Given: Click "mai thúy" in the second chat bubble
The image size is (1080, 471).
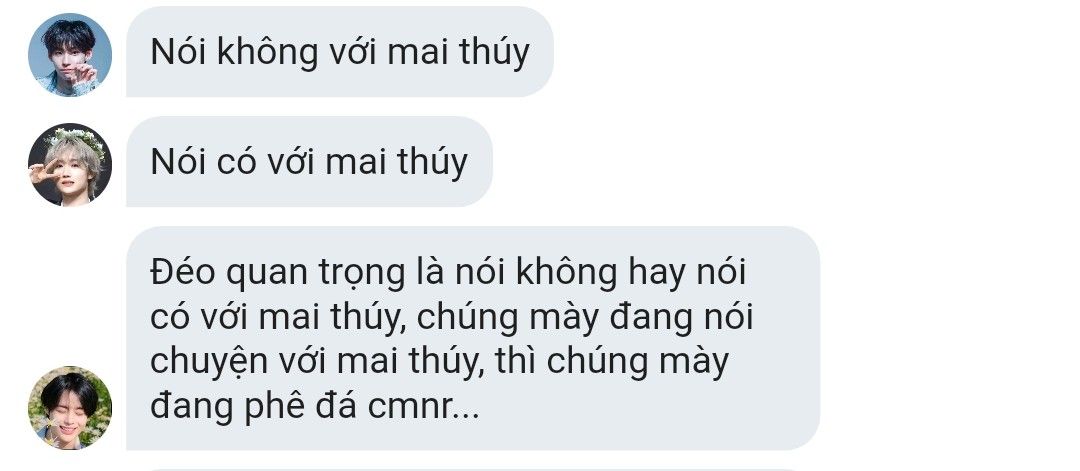Looking at the screenshot, I should point(397,163).
